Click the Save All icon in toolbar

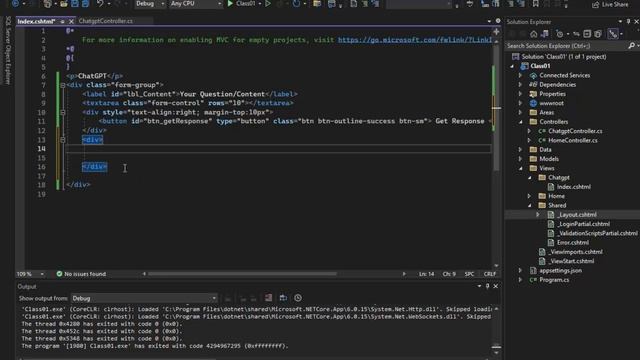coord(85,4)
